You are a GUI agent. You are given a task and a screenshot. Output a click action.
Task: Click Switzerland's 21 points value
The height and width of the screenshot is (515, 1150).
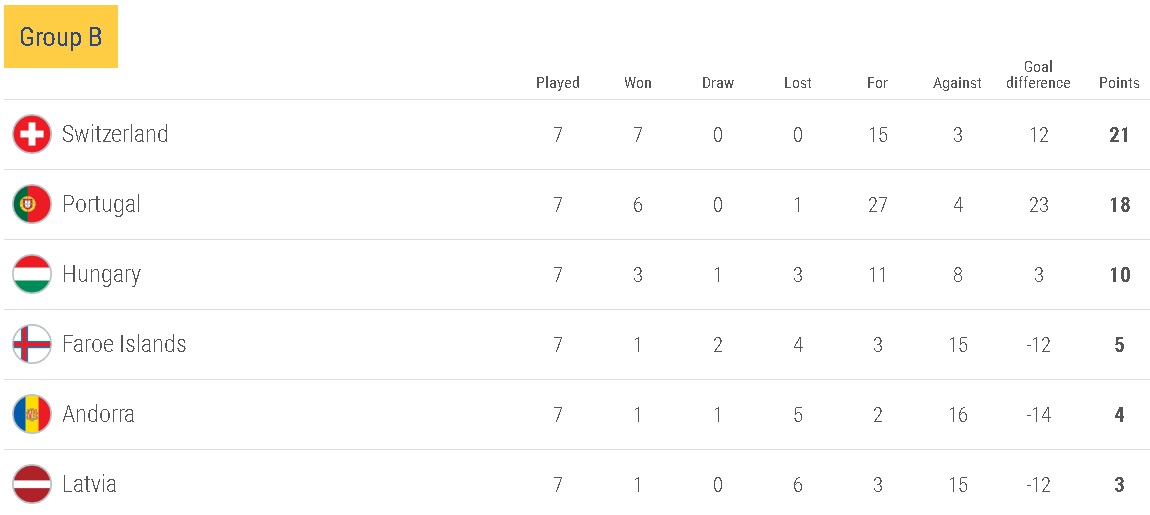pos(1119,134)
